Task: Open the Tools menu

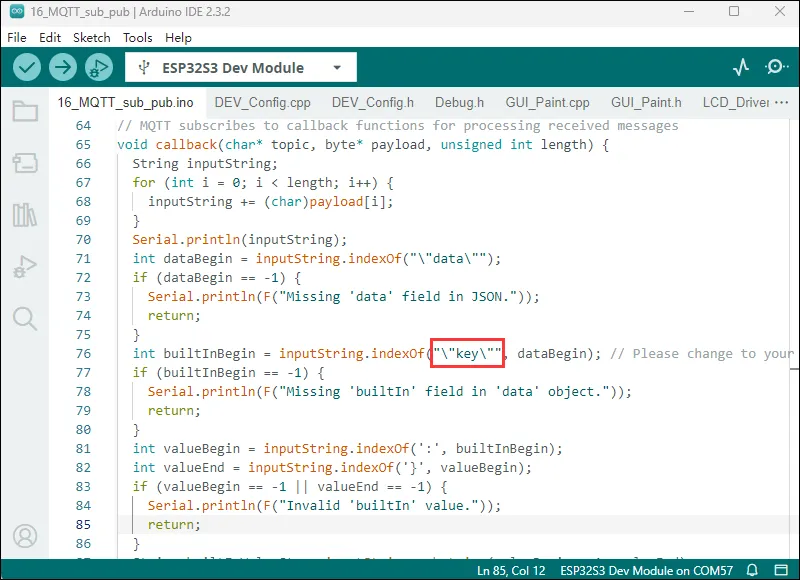Action: click(x=137, y=37)
